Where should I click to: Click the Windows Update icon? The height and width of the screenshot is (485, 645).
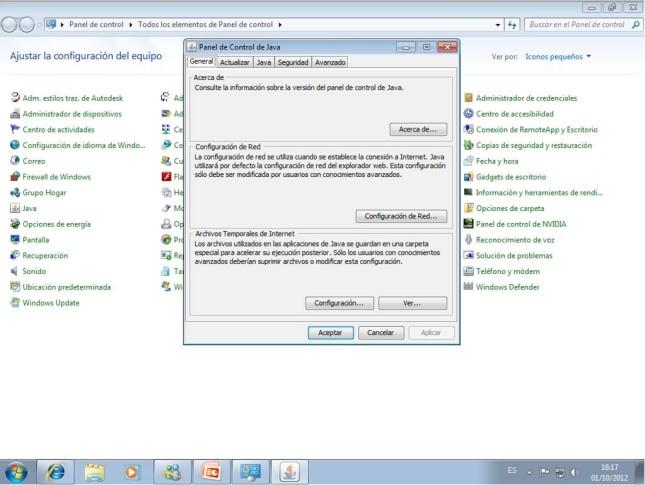coord(15,303)
